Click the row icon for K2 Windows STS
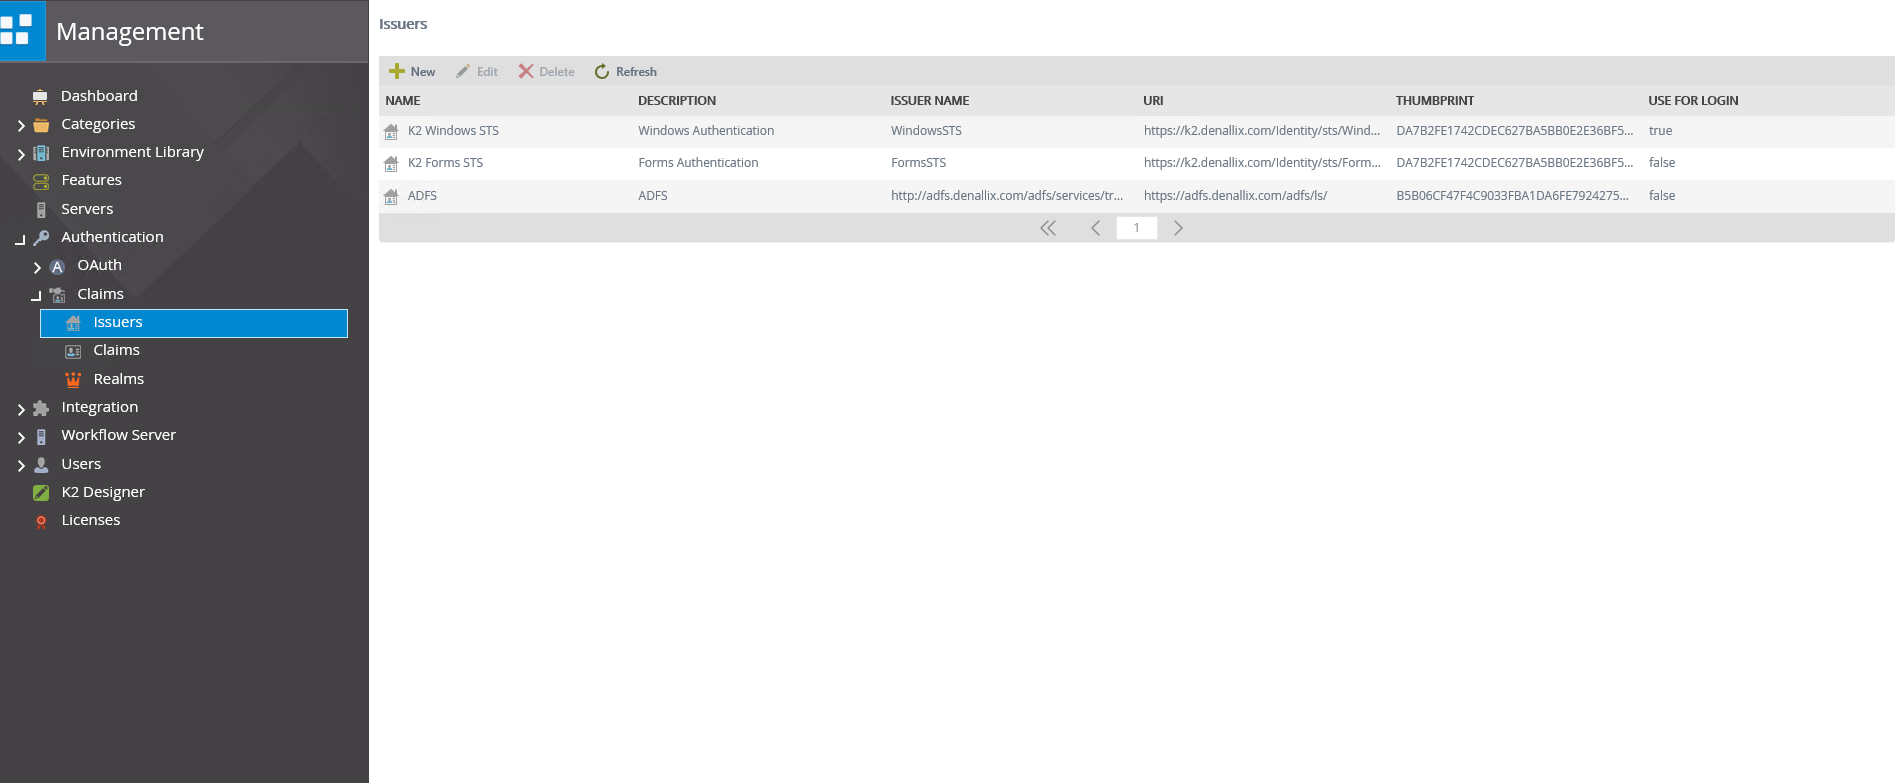The height and width of the screenshot is (783, 1899). pos(391,131)
